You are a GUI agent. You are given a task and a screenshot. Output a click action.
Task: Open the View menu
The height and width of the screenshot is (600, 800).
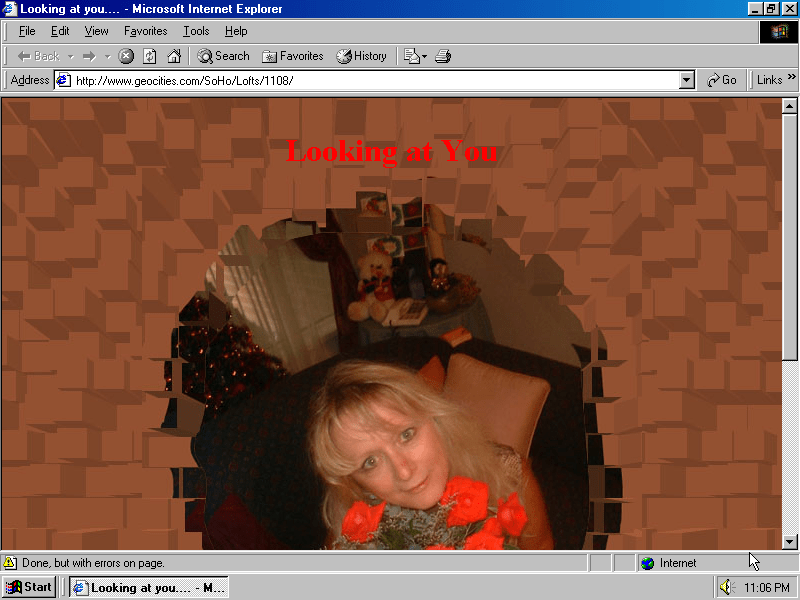(x=96, y=31)
